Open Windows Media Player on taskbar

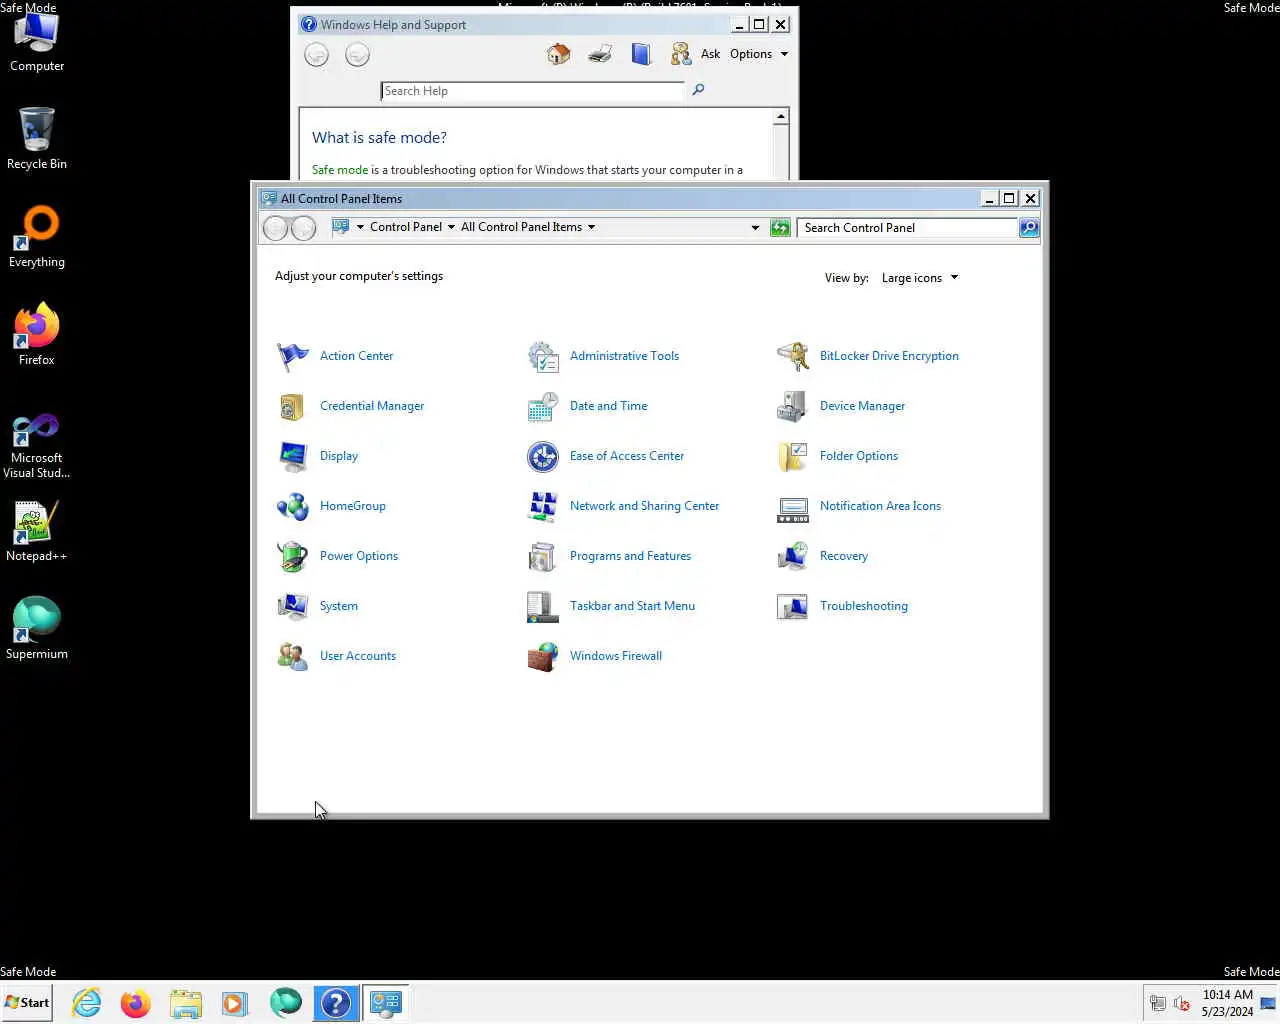coord(235,1002)
